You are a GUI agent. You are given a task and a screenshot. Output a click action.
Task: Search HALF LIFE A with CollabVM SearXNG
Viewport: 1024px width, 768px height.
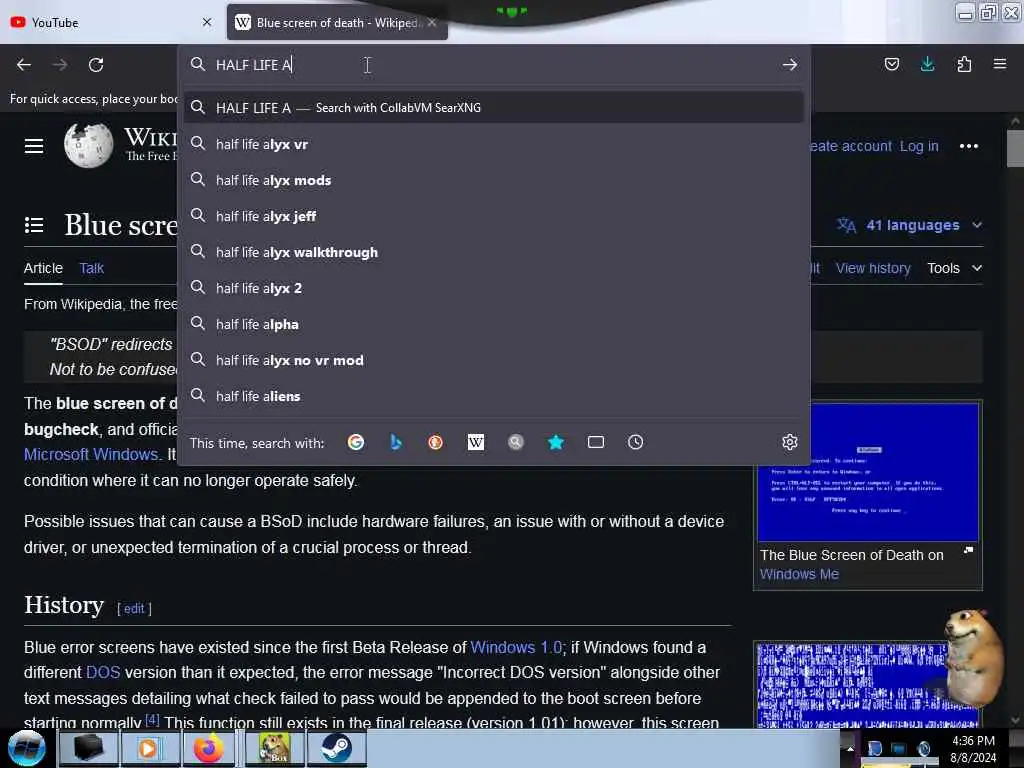tap(494, 108)
